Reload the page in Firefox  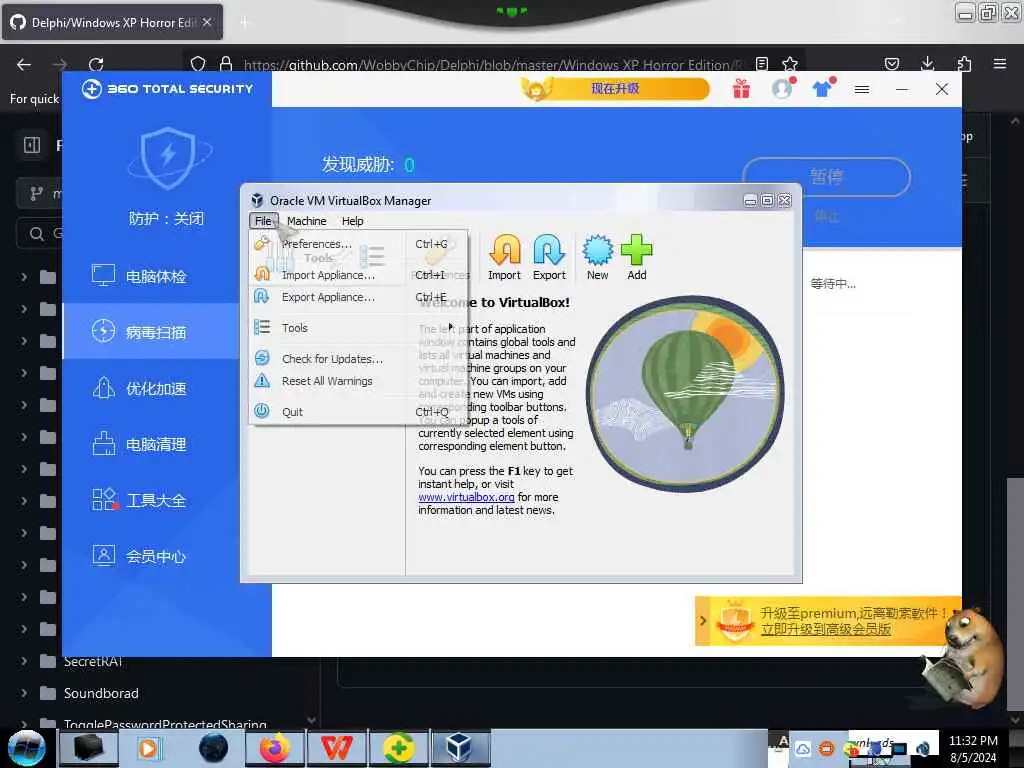point(96,64)
